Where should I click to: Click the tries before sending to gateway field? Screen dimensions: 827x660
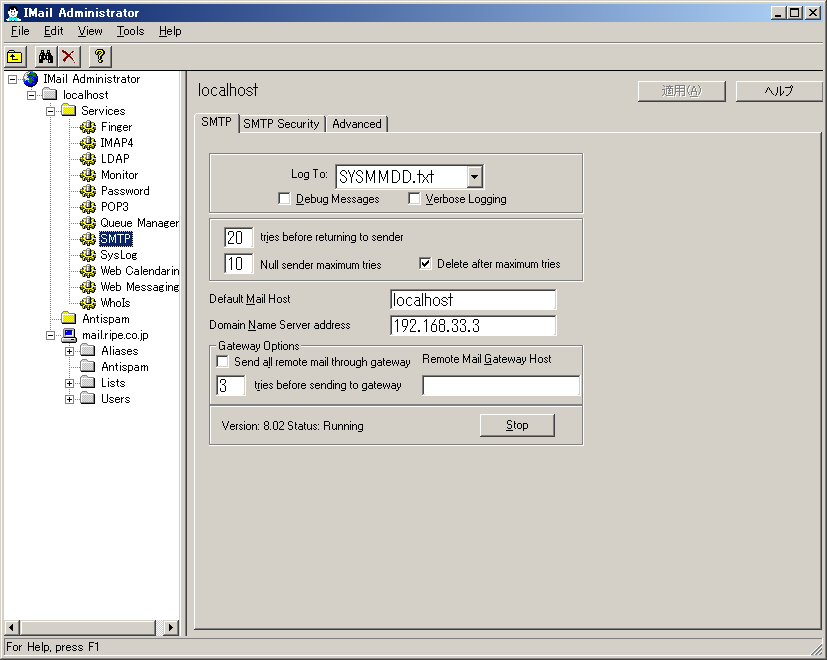(x=230, y=386)
